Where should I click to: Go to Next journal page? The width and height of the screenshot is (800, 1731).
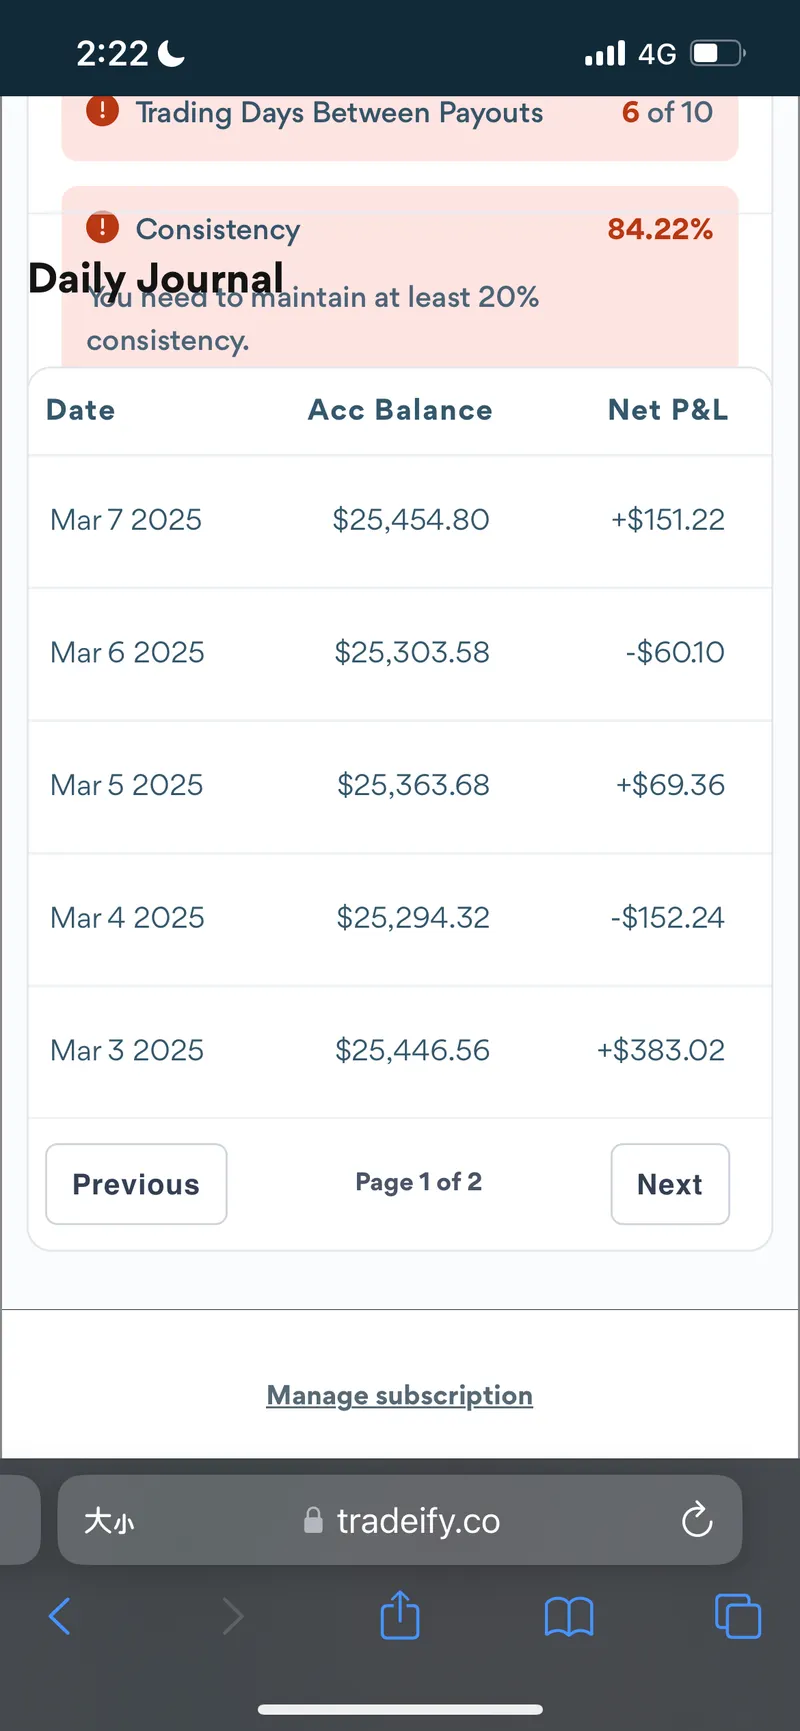tap(669, 1184)
